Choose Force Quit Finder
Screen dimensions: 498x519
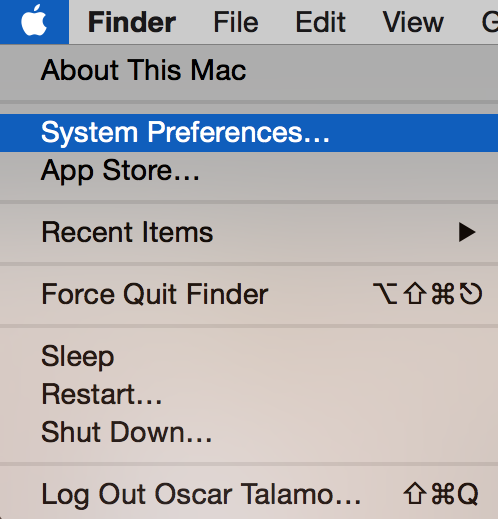pyautogui.click(x=249, y=294)
